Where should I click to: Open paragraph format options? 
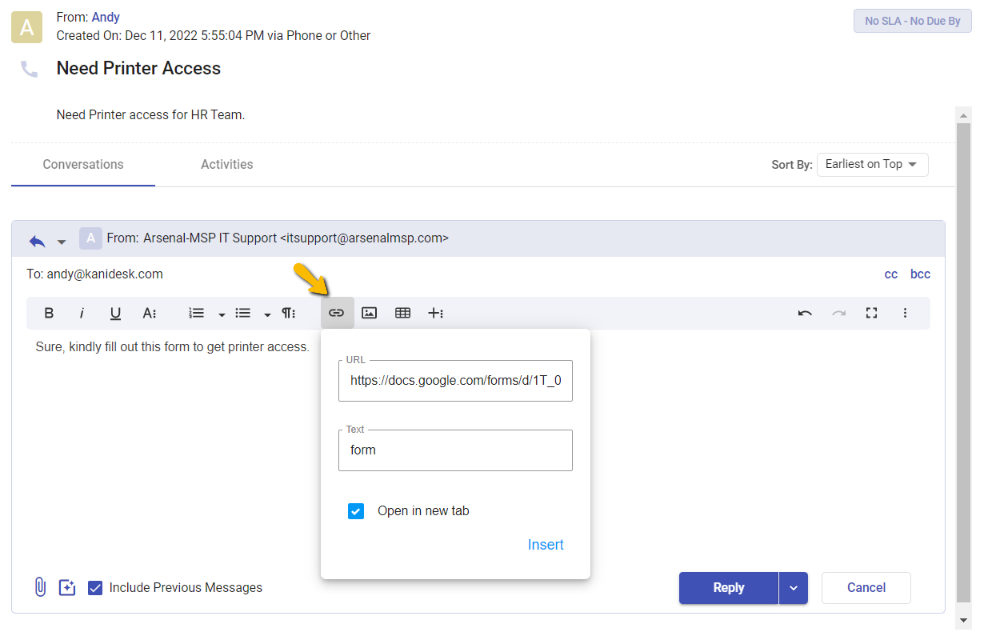[x=289, y=313]
